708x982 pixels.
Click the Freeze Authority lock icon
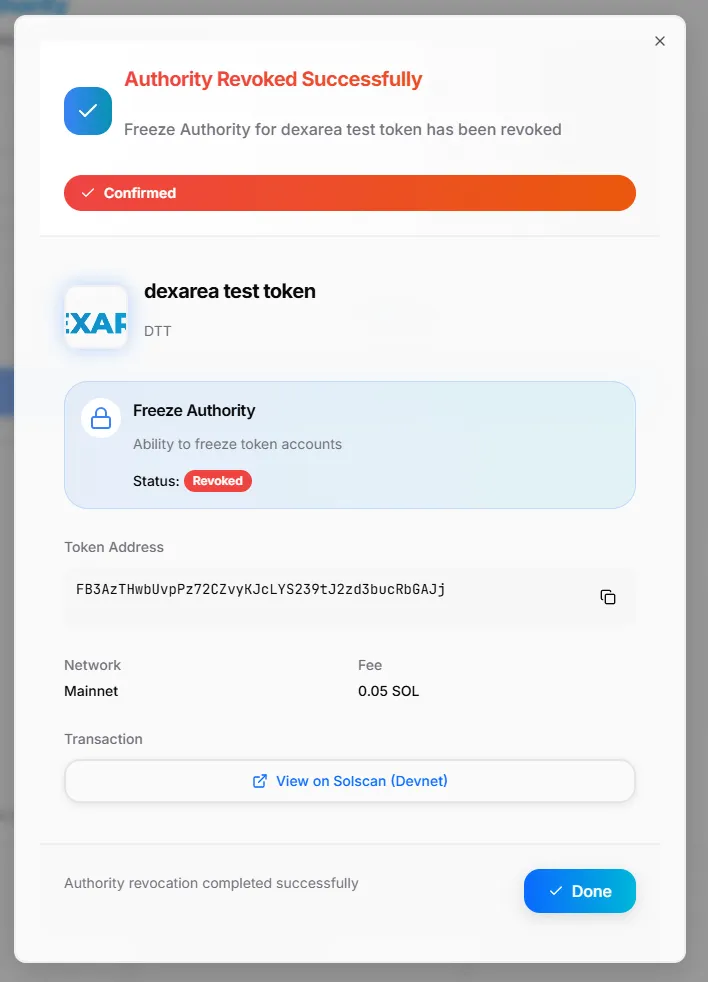pyautogui.click(x=101, y=418)
